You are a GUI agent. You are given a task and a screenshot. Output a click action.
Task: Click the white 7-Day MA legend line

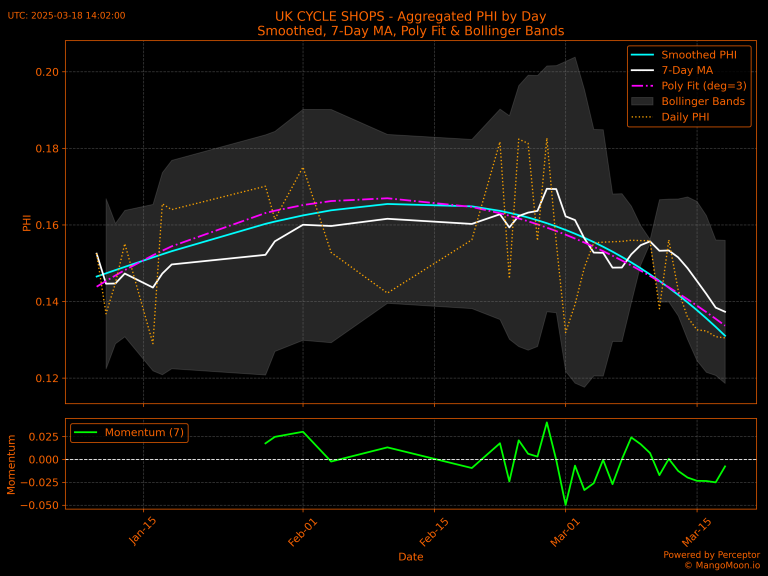(643, 70)
